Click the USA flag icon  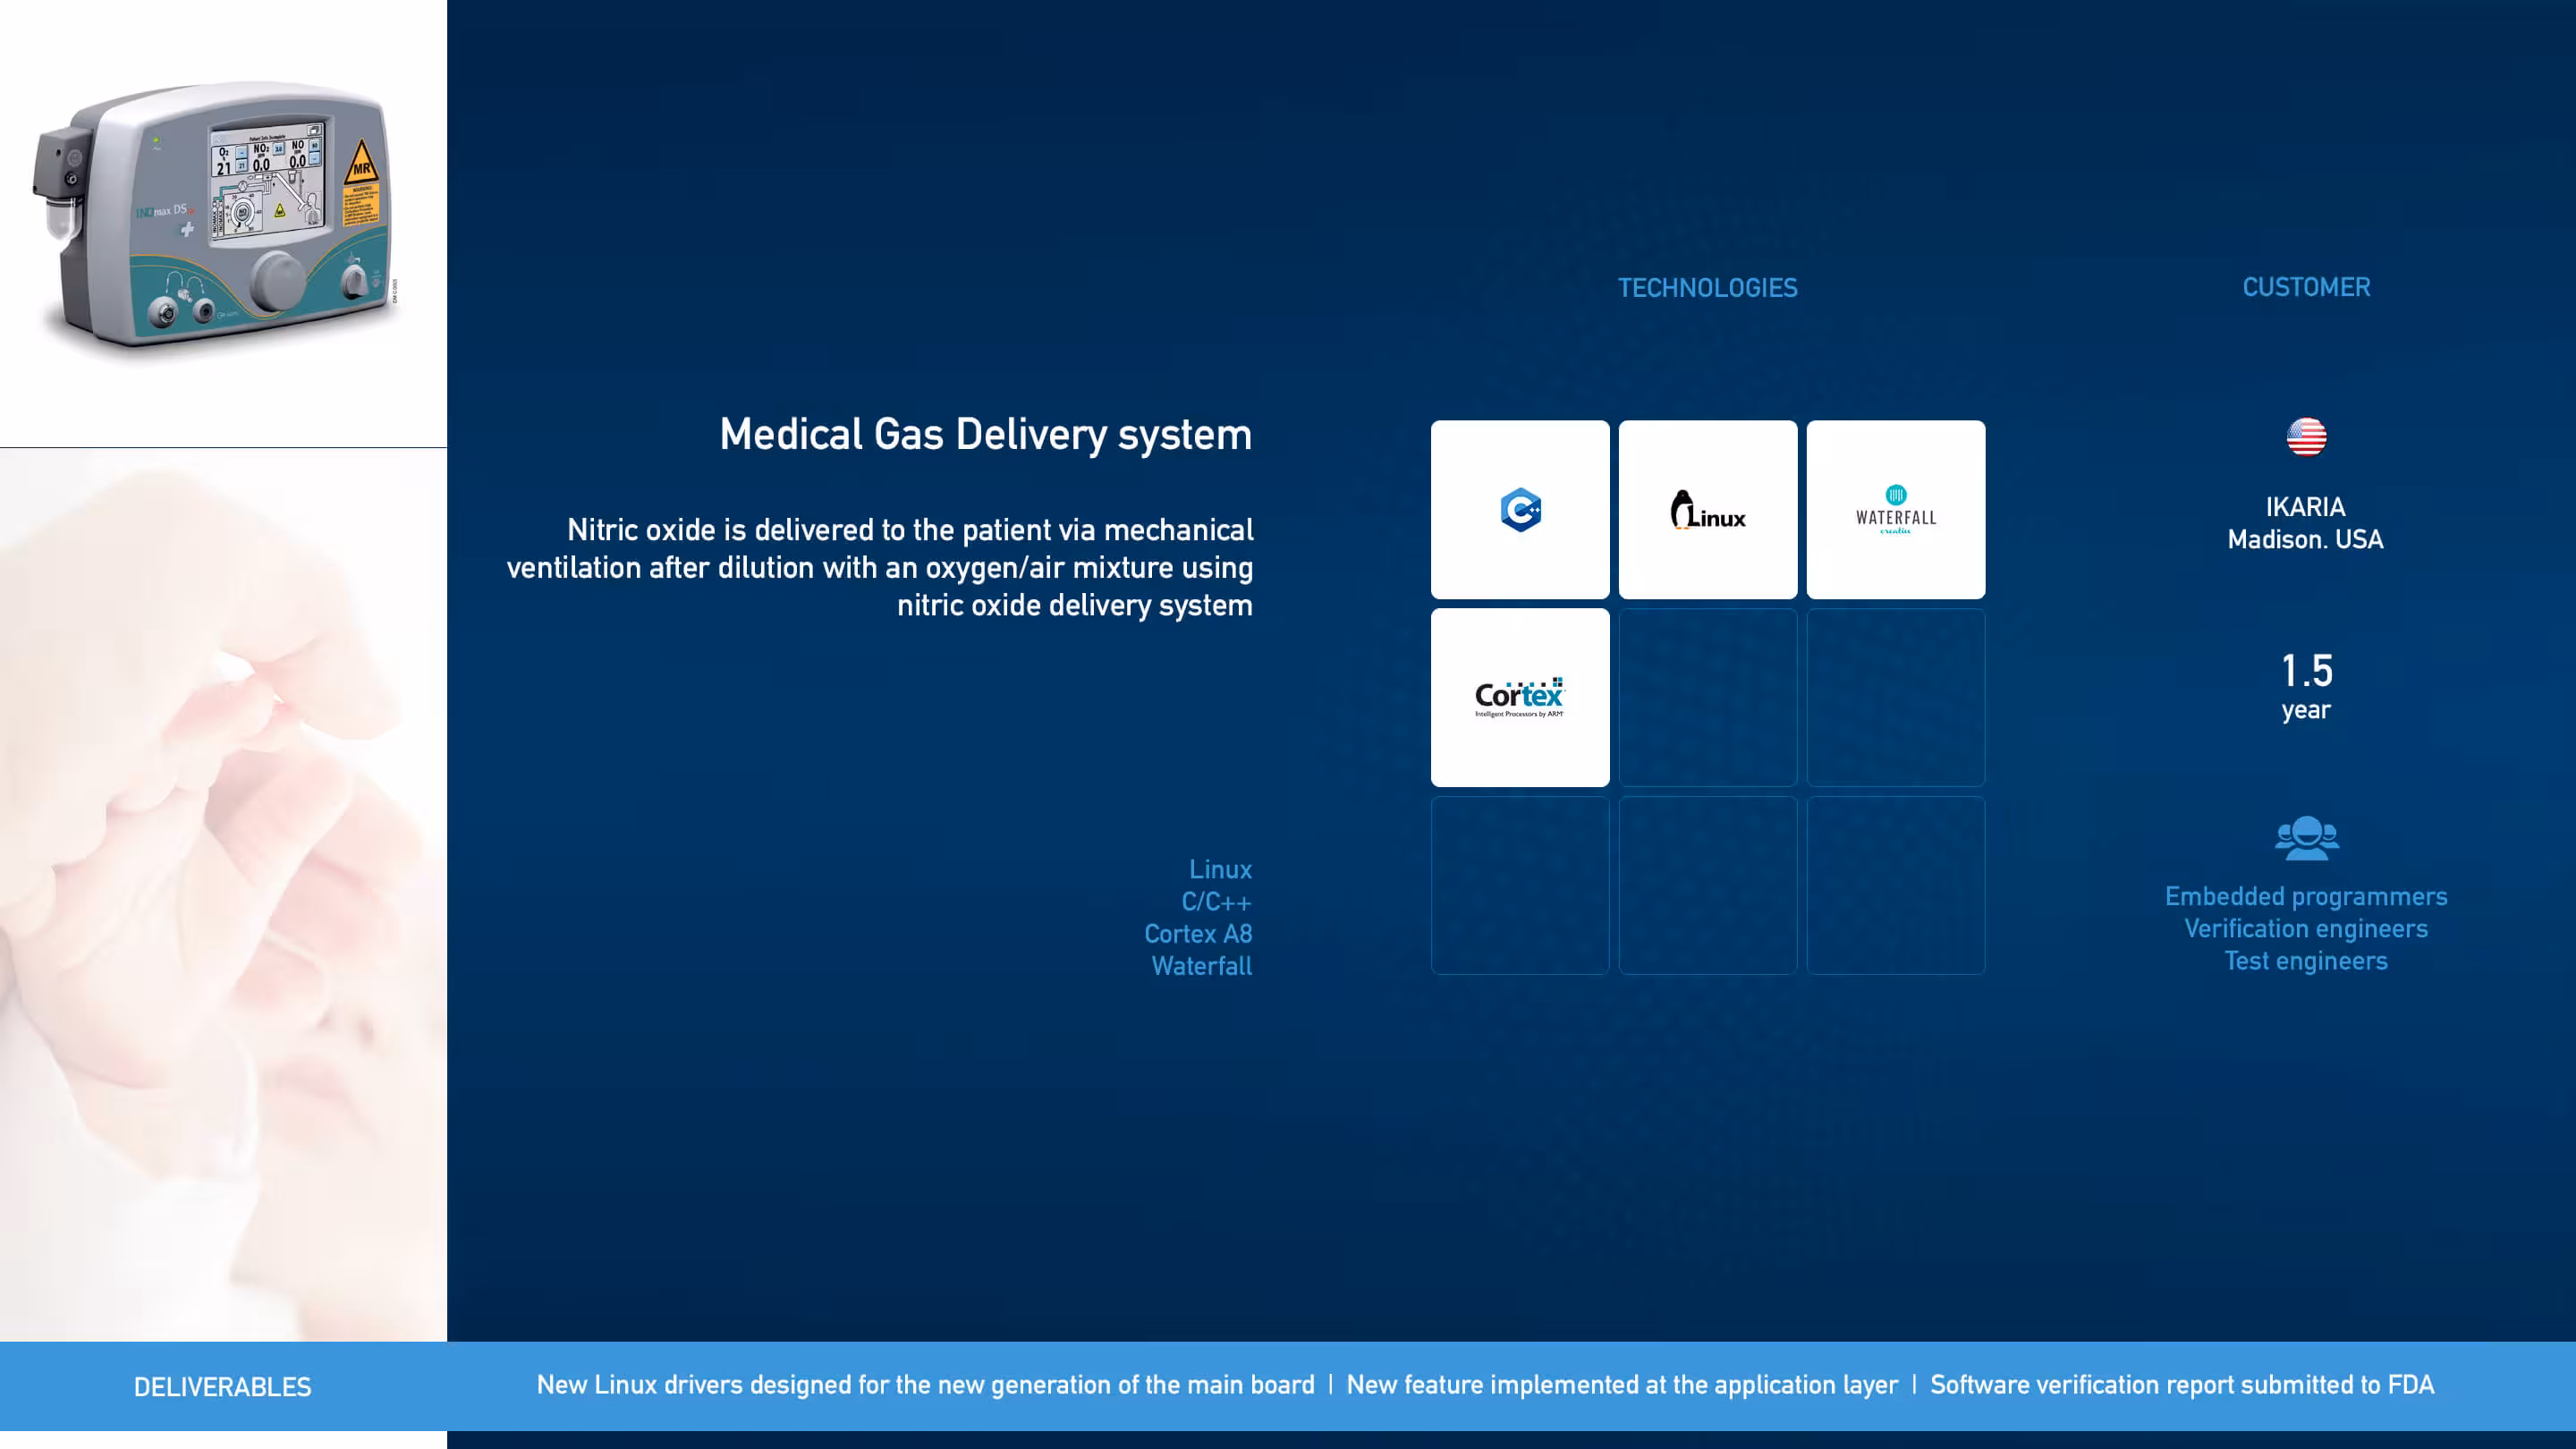pos(2306,437)
